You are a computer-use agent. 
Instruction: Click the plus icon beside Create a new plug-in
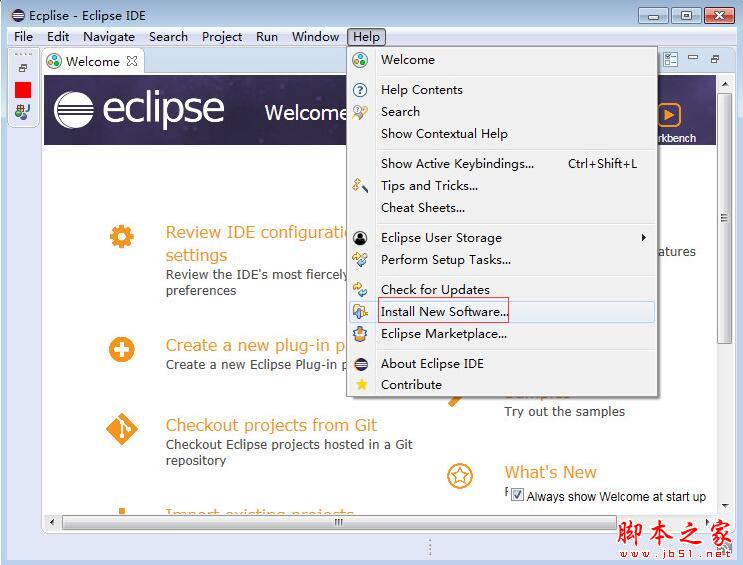pos(122,350)
